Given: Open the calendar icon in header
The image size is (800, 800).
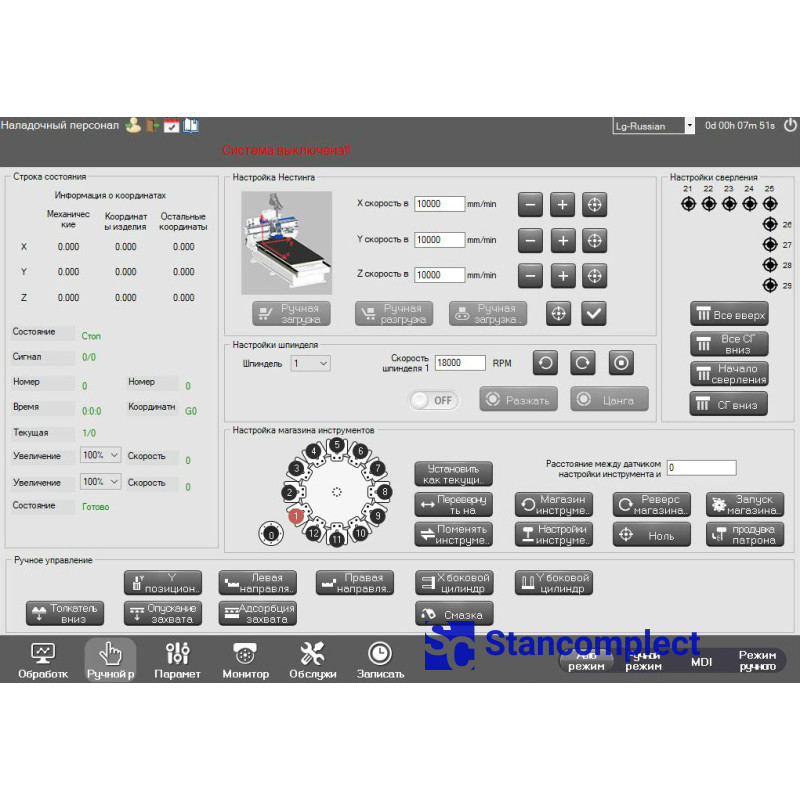Looking at the screenshot, I should 171,126.
